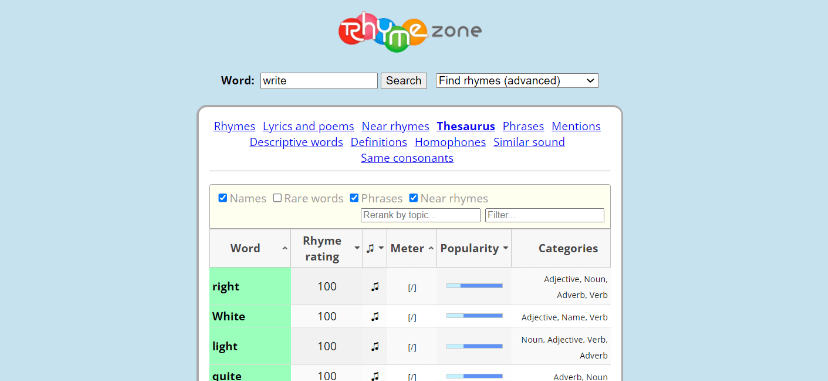Play music note for 'right' row
Viewport: 828px width, 381px height.
[x=375, y=287]
